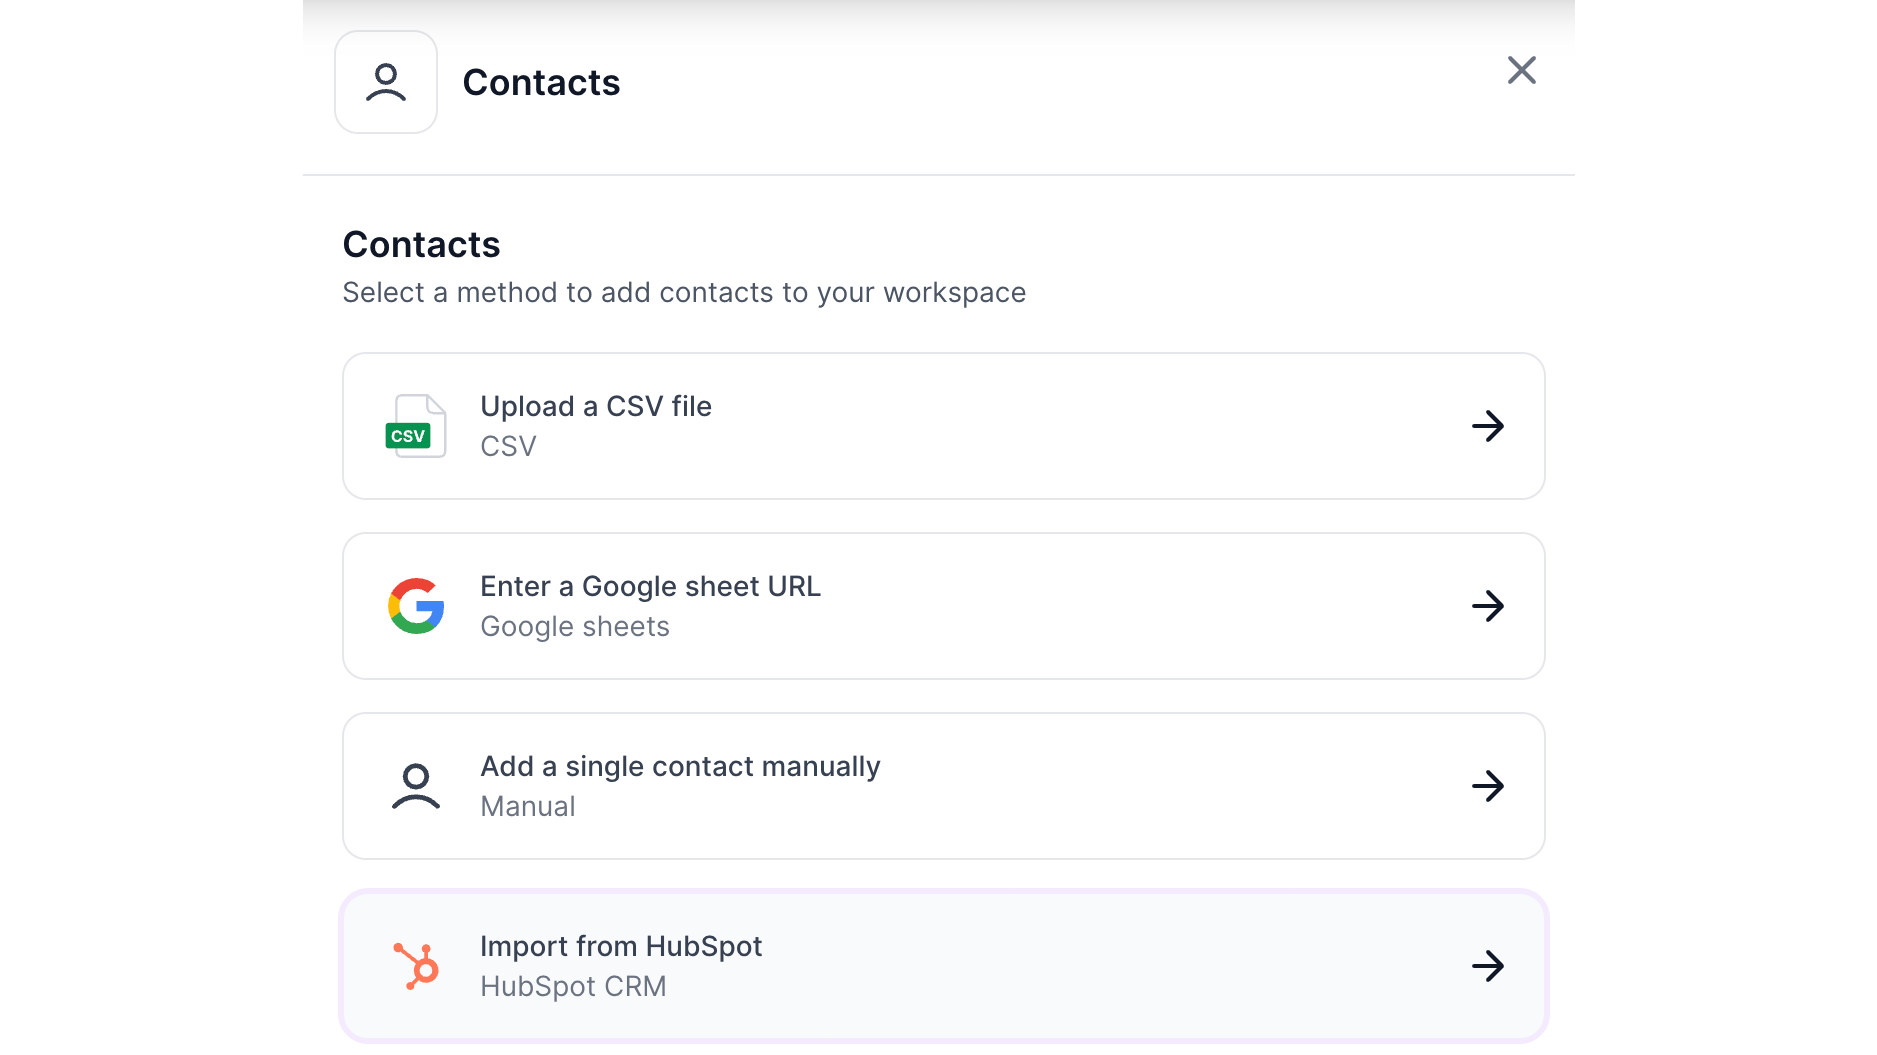The width and height of the screenshot is (1877, 1055).
Task: Click the Contacts title in the header
Action: pyautogui.click(x=541, y=83)
